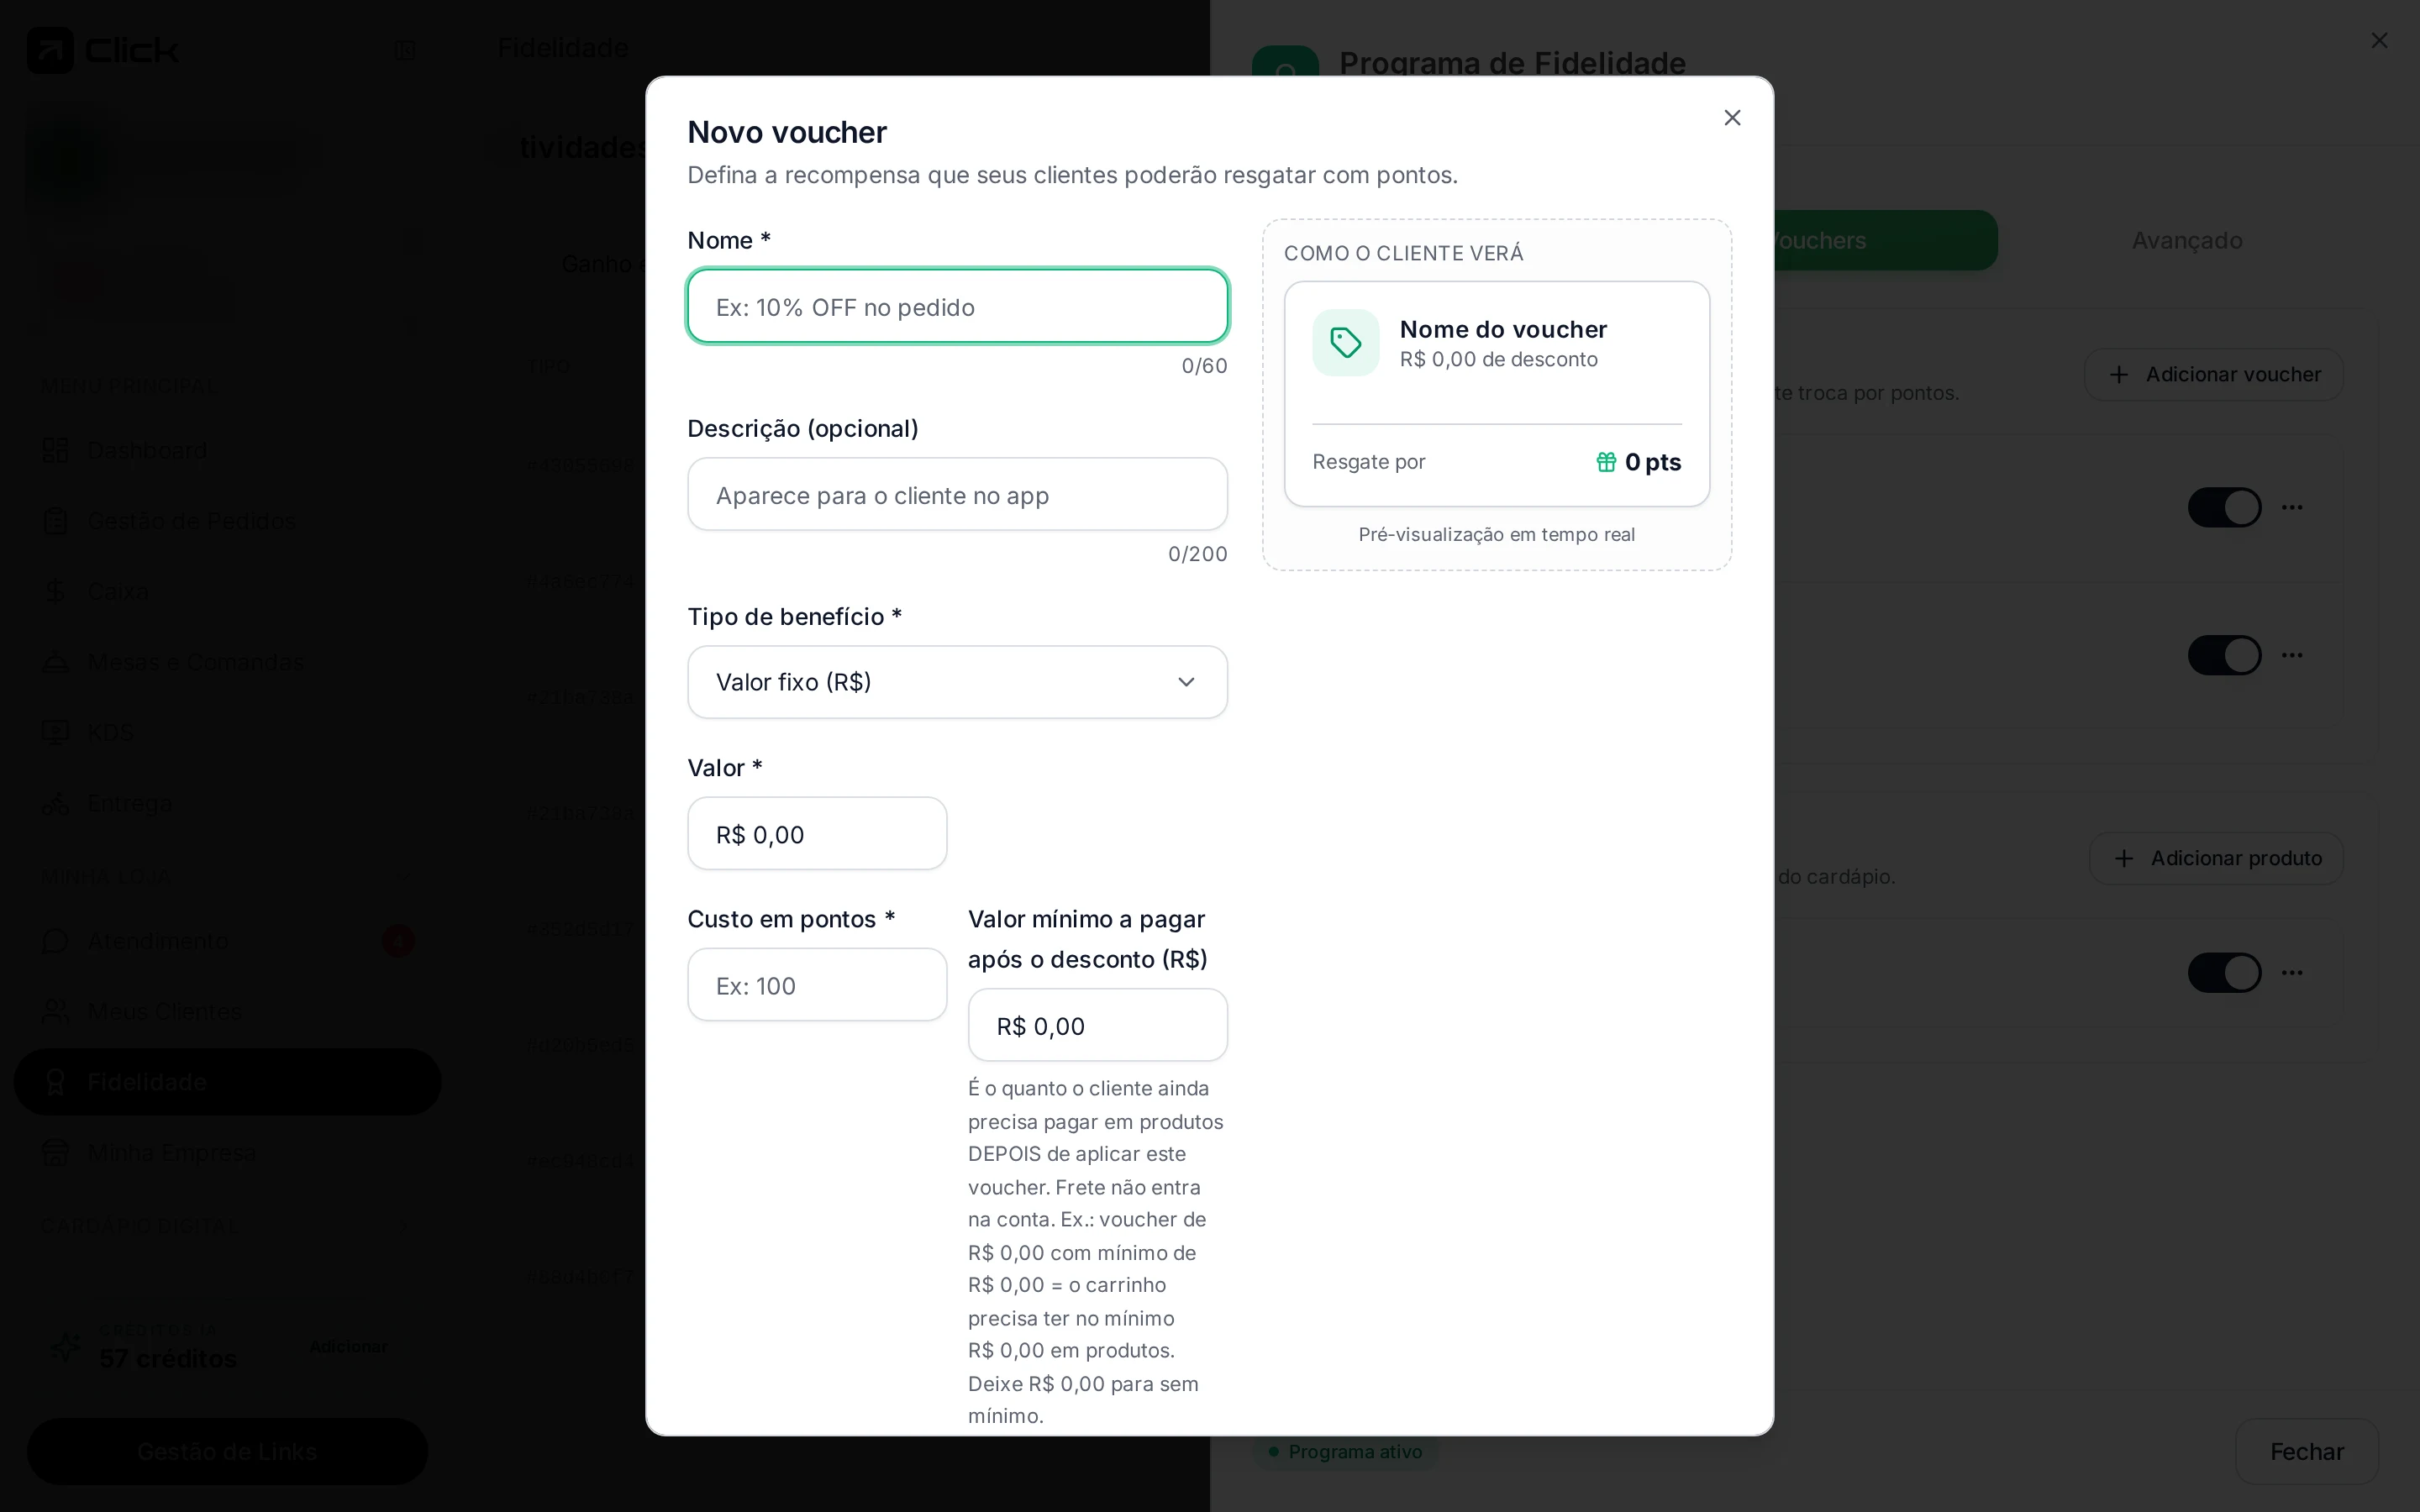Click the Mesas e Comandas icon
Image resolution: width=2420 pixels, height=1512 pixels.
click(56, 662)
